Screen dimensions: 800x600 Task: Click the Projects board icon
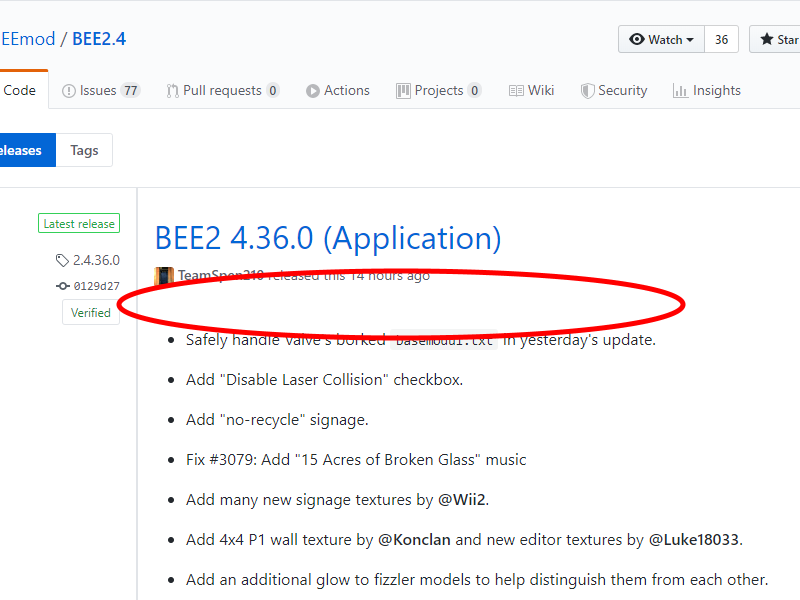tap(403, 91)
